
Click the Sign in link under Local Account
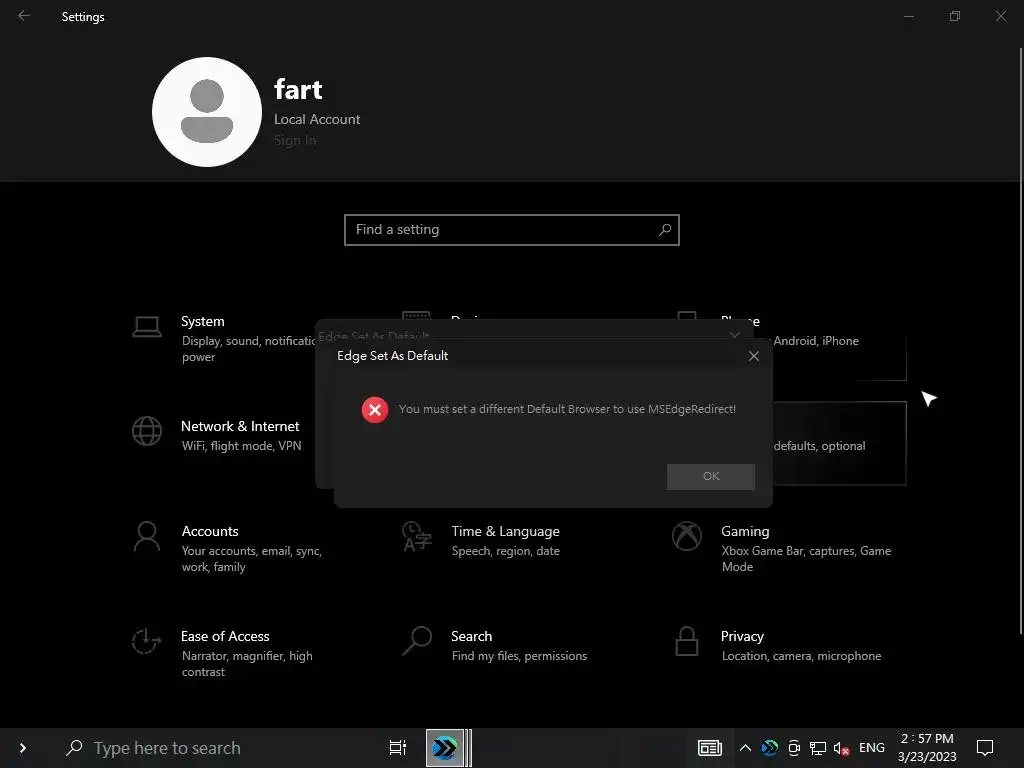pos(295,140)
